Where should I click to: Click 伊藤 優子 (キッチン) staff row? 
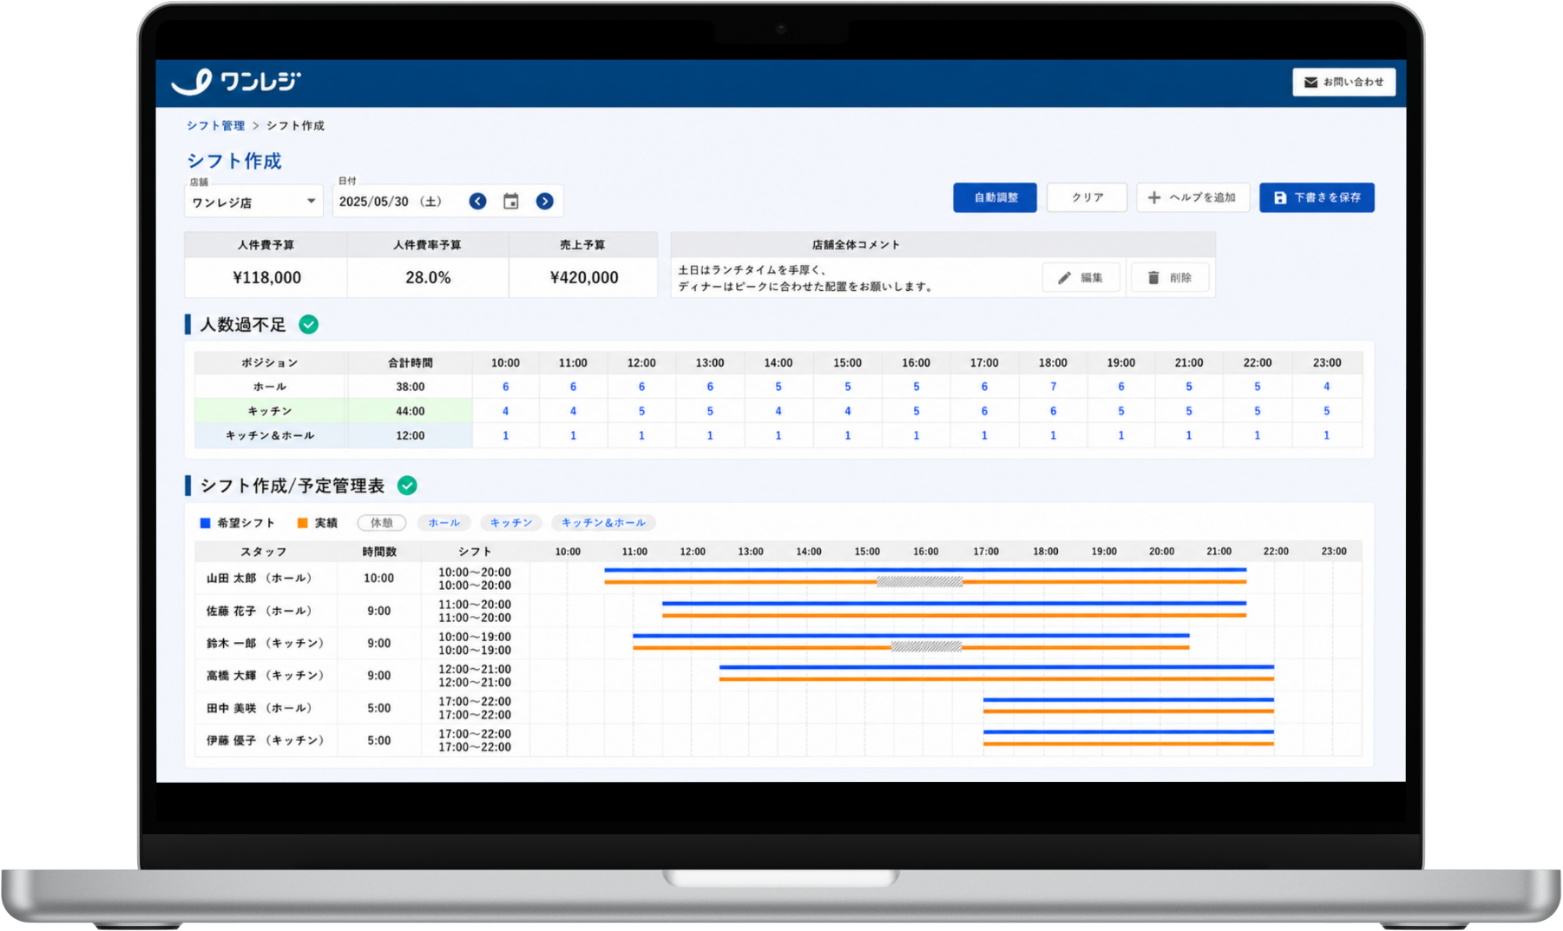coord(778,740)
